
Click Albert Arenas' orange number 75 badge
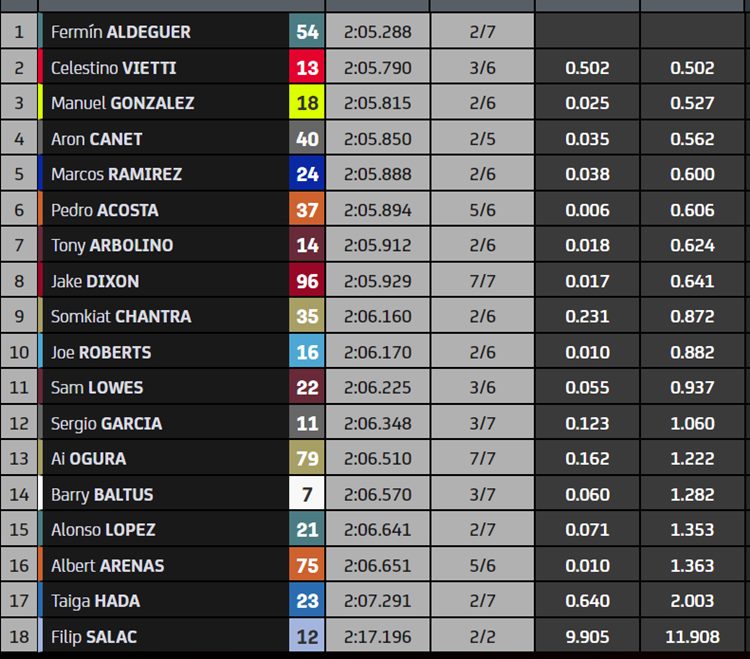(307, 565)
